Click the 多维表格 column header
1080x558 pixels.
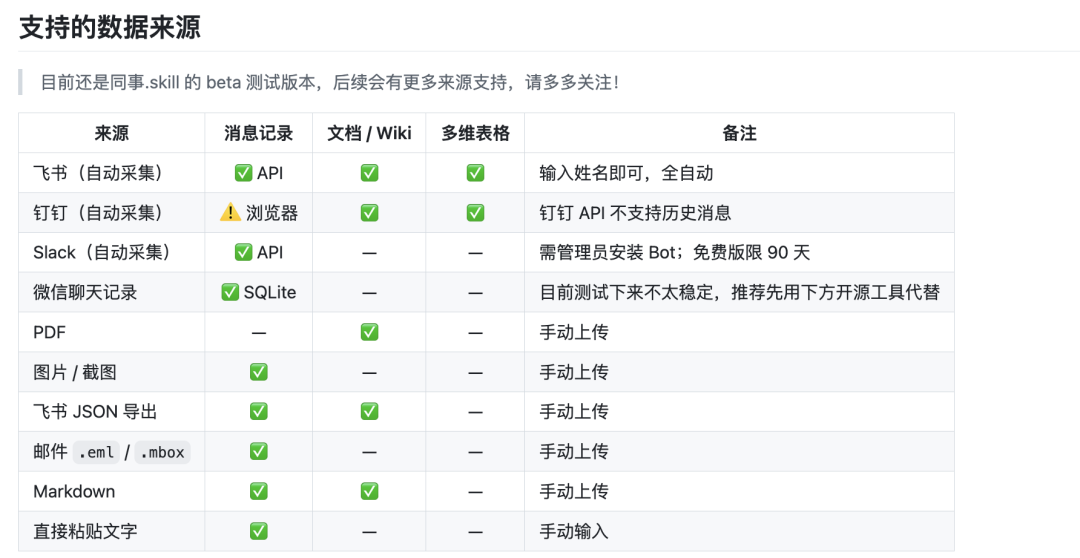tap(475, 133)
